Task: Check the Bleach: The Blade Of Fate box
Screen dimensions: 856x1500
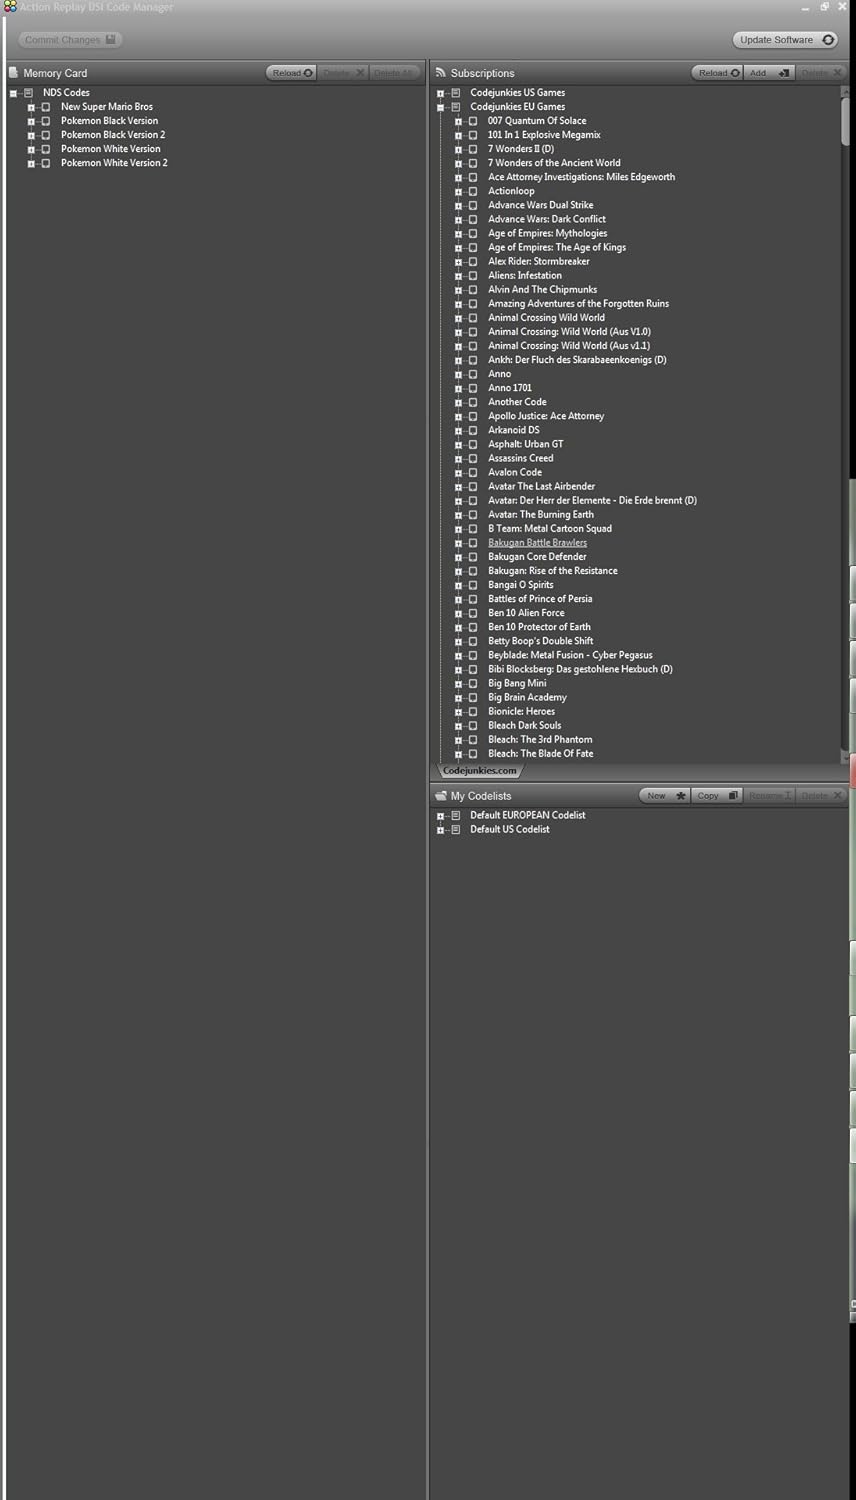Action: pos(473,754)
